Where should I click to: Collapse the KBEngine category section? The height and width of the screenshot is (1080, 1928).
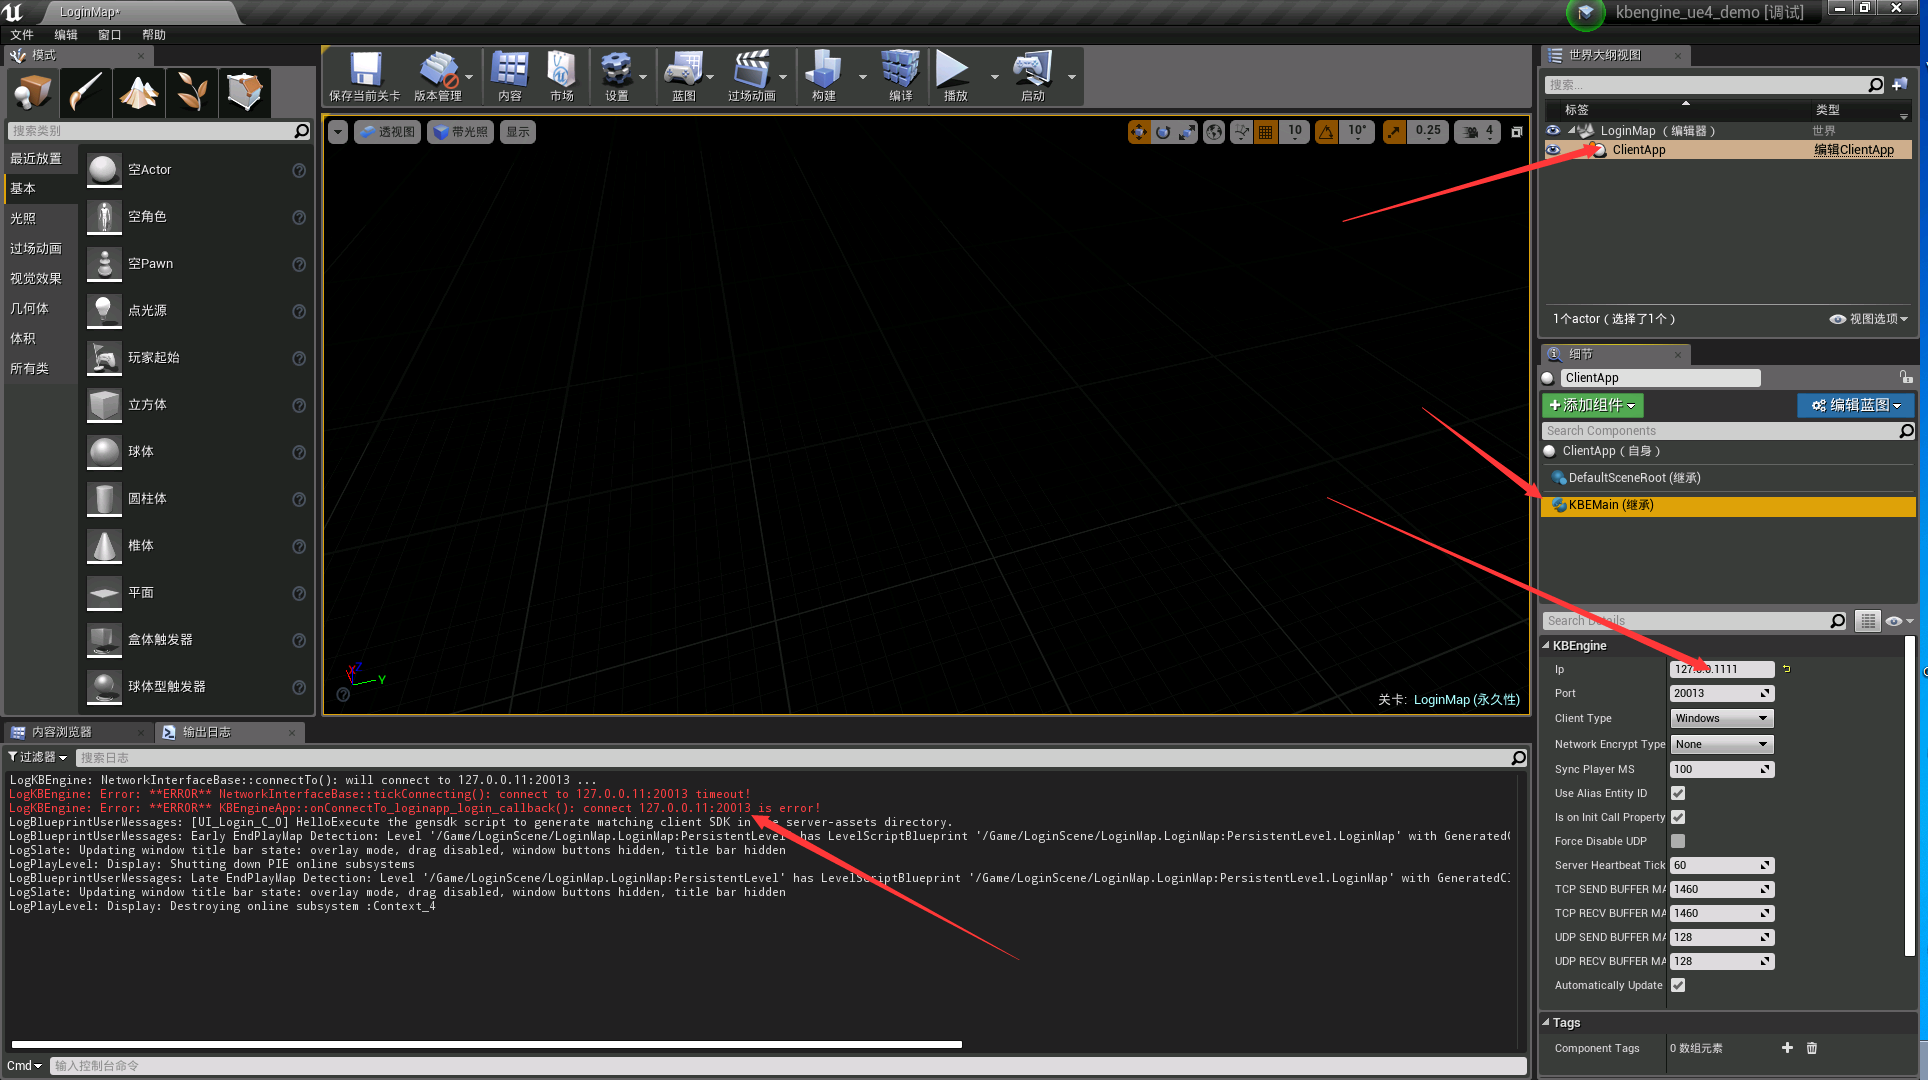pyautogui.click(x=1546, y=646)
